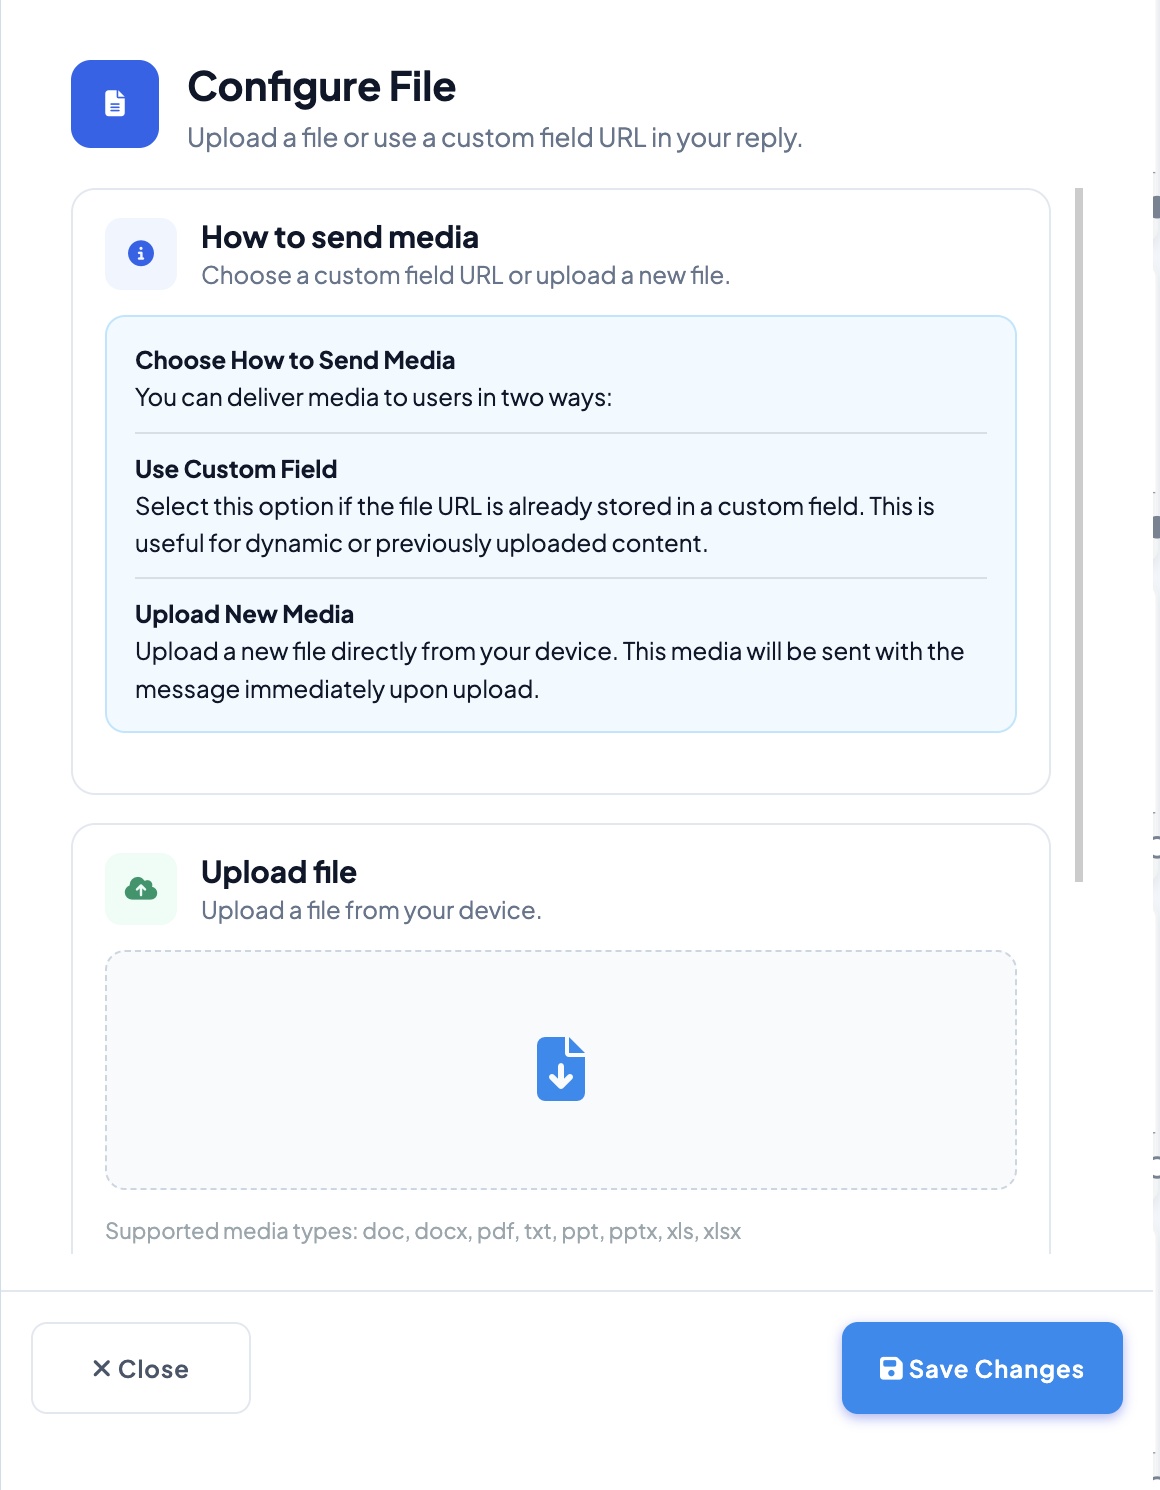The width and height of the screenshot is (1160, 1490).
Task: Click the subtitle under Configure File
Action: pos(495,138)
